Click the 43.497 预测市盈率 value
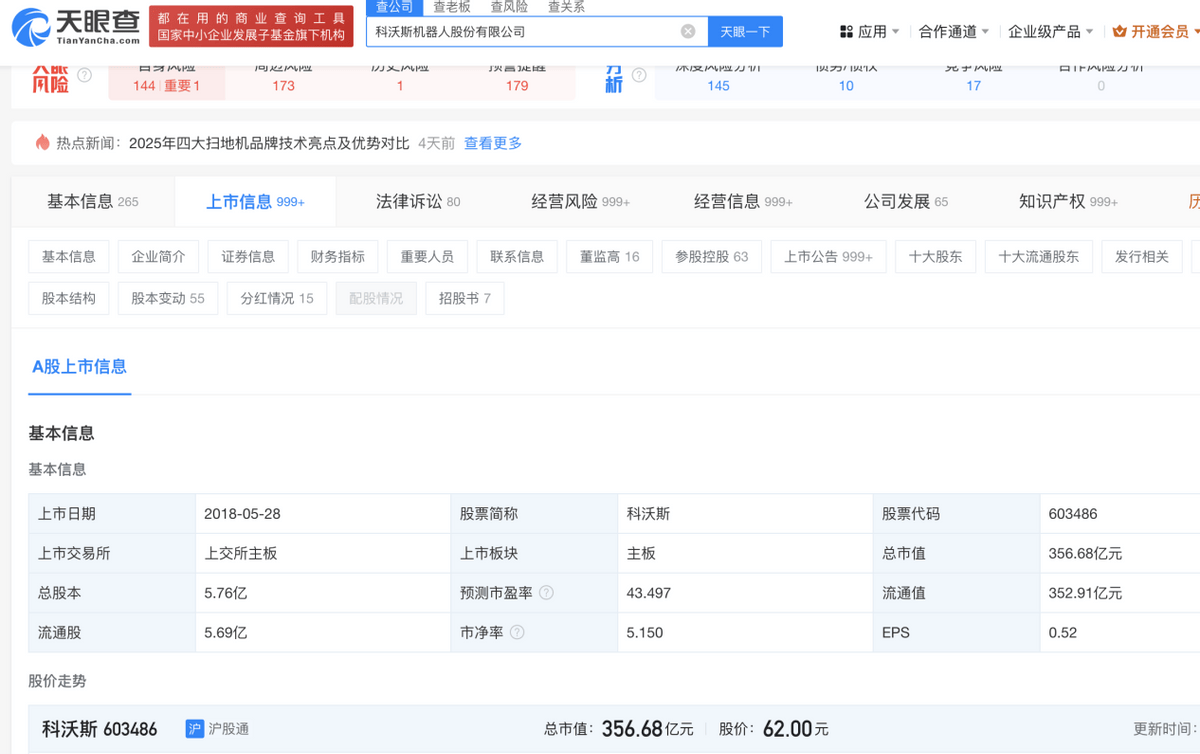The width and height of the screenshot is (1200, 754). pyautogui.click(x=648, y=593)
